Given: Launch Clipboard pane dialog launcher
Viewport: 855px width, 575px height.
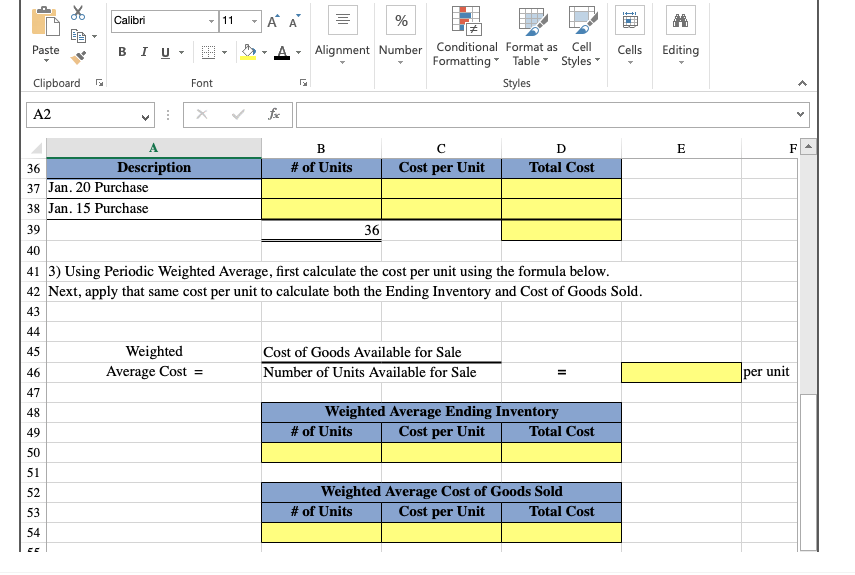Looking at the screenshot, I should pos(99,83).
